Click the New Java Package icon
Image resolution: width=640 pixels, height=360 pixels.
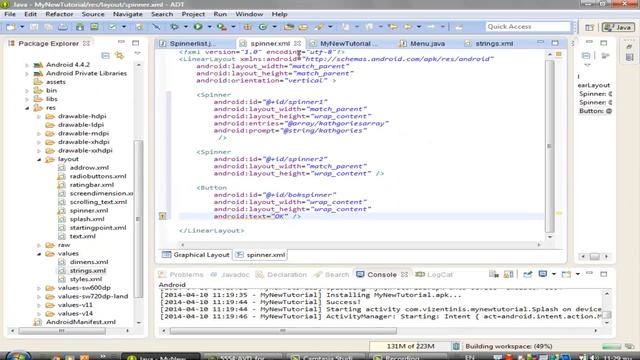point(248,27)
